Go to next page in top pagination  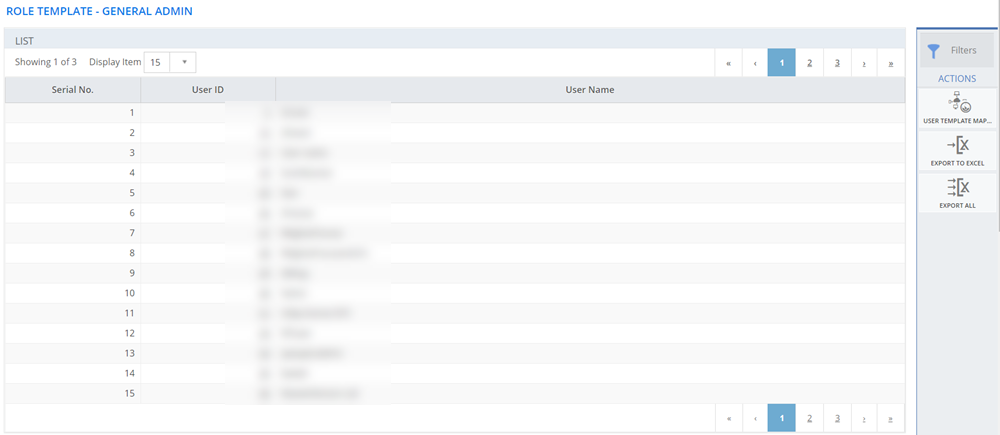[x=864, y=63]
